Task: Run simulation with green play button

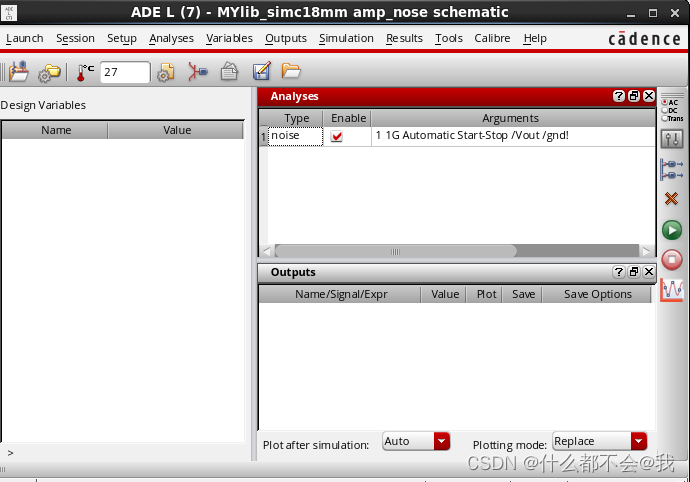Action: 672,230
